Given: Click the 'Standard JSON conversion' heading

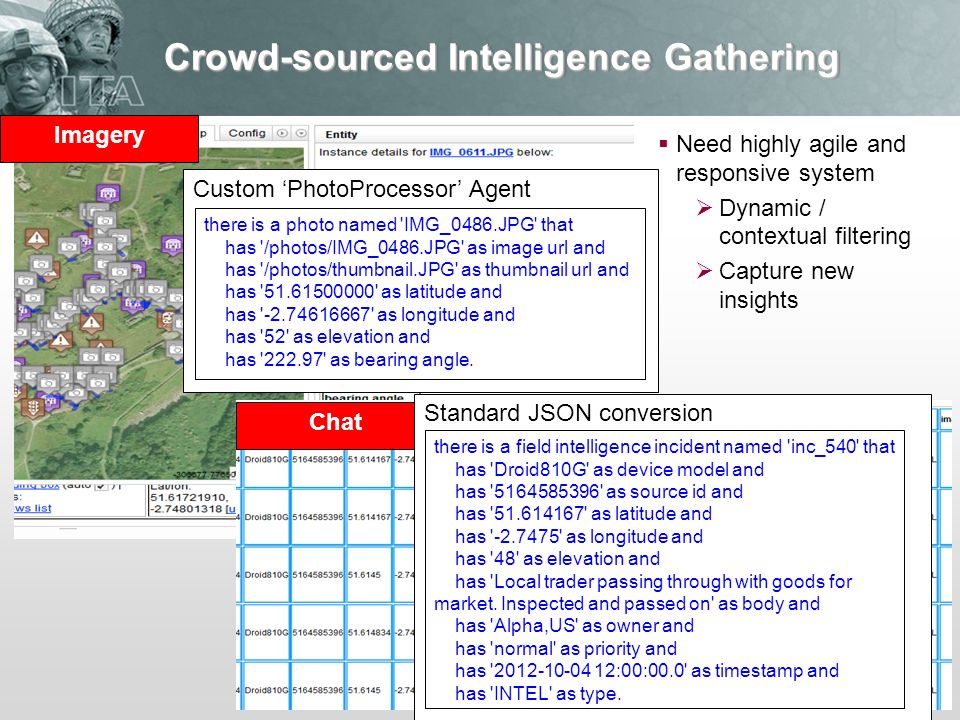Looking at the screenshot, I should click(x=568, y=413).
